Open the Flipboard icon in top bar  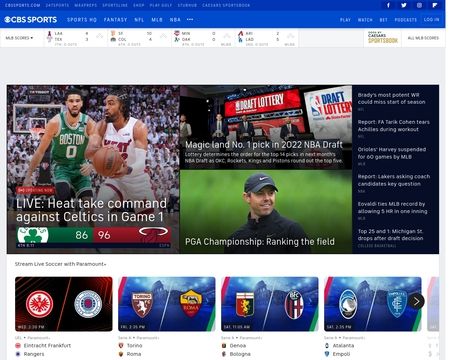point(435,5)
